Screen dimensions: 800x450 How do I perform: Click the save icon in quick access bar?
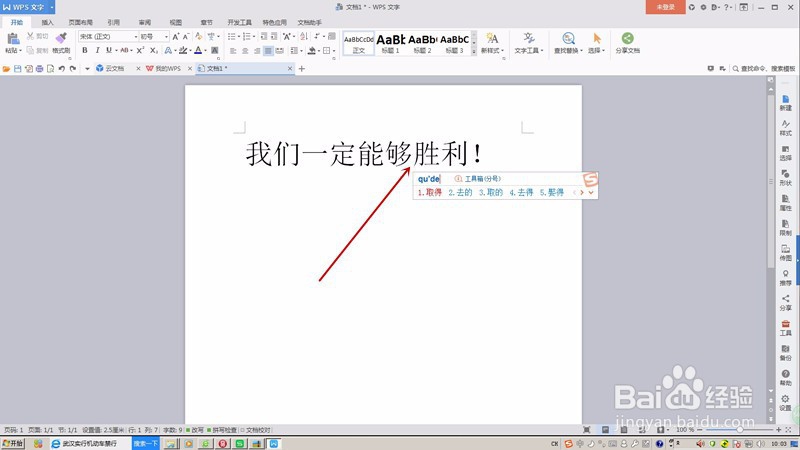click(x=18, y=68)
